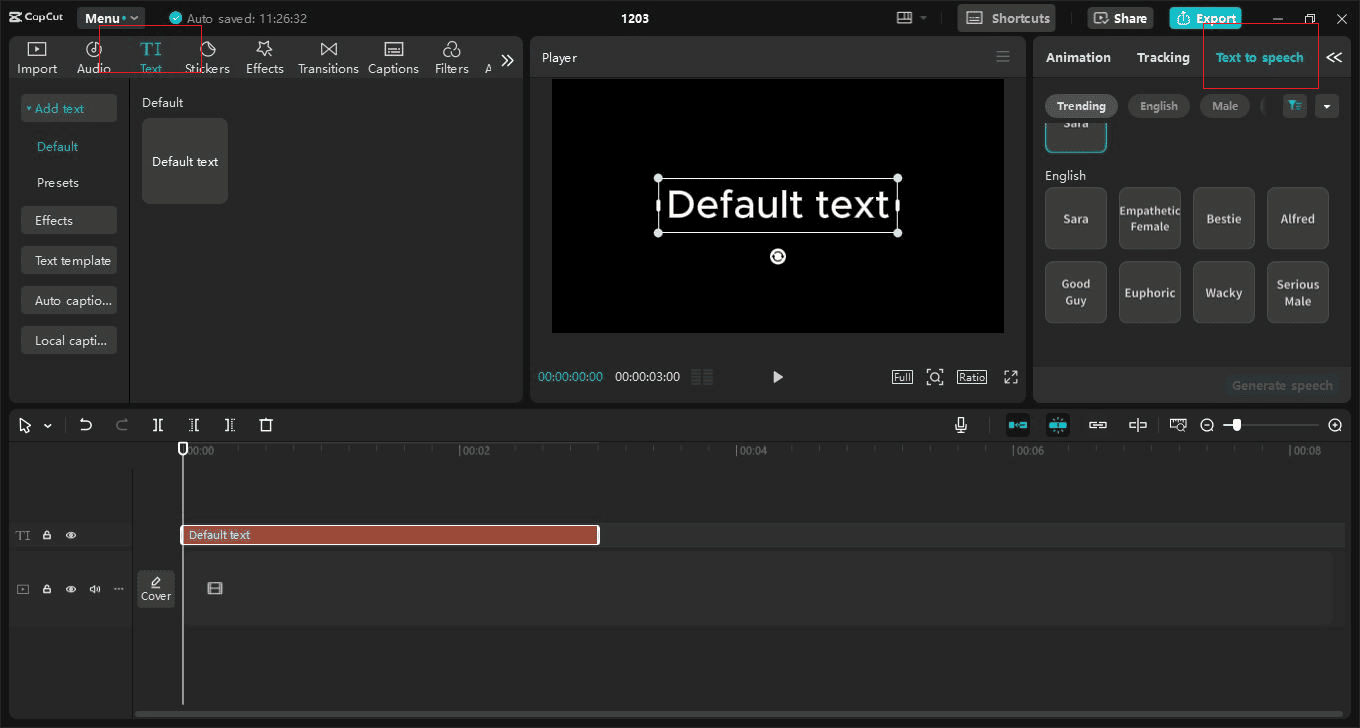Choose the Wacky voice
This screenshot has width=1360, height=728.
click(1224, 292)
